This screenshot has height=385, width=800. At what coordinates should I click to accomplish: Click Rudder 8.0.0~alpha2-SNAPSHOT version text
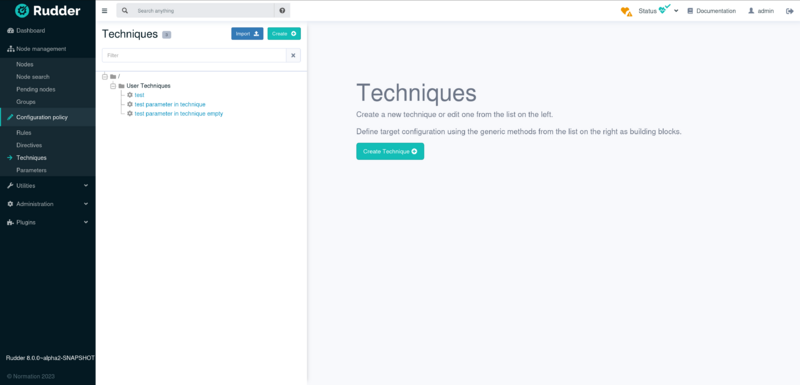click(x=50, y=358)
